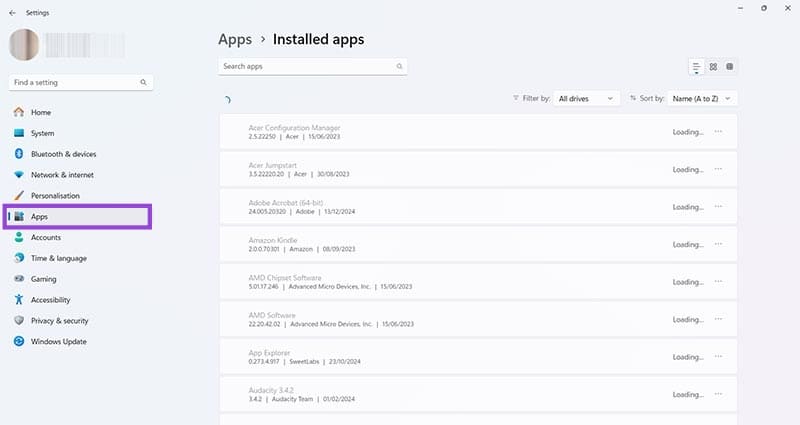This screenshot has width=800, height=425.
Task: Click the Acer Configuration Manager name
Action: pos(294,128)
